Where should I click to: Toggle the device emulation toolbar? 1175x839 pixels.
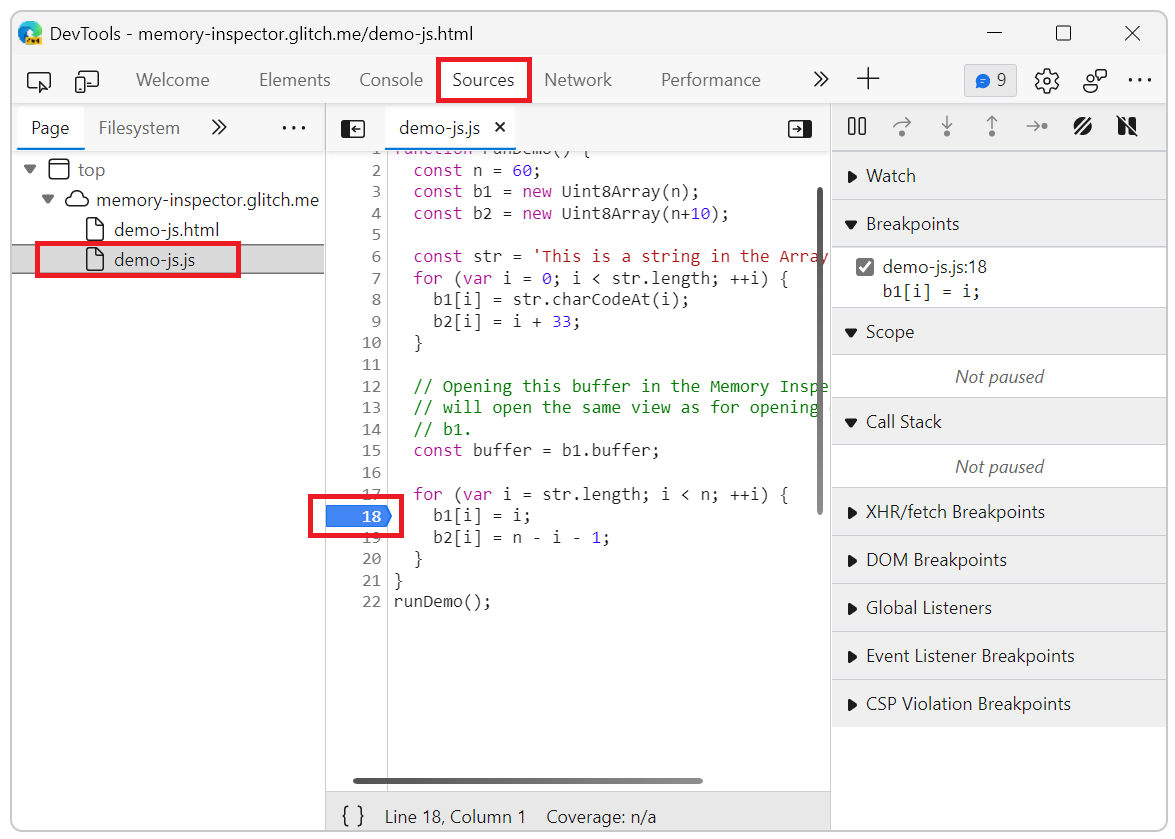point(86,81)
